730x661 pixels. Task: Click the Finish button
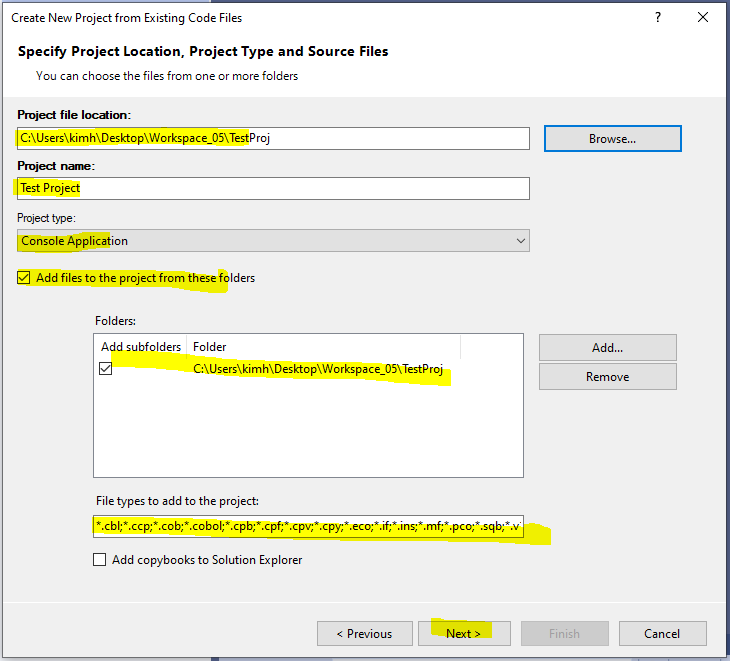pyautogui.click(x=564, y=633)
